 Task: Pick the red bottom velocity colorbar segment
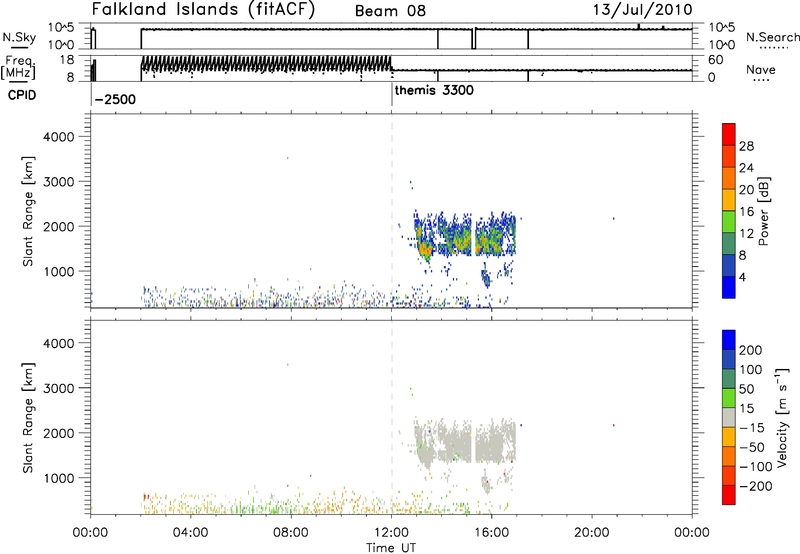click(x=729, y=495)
